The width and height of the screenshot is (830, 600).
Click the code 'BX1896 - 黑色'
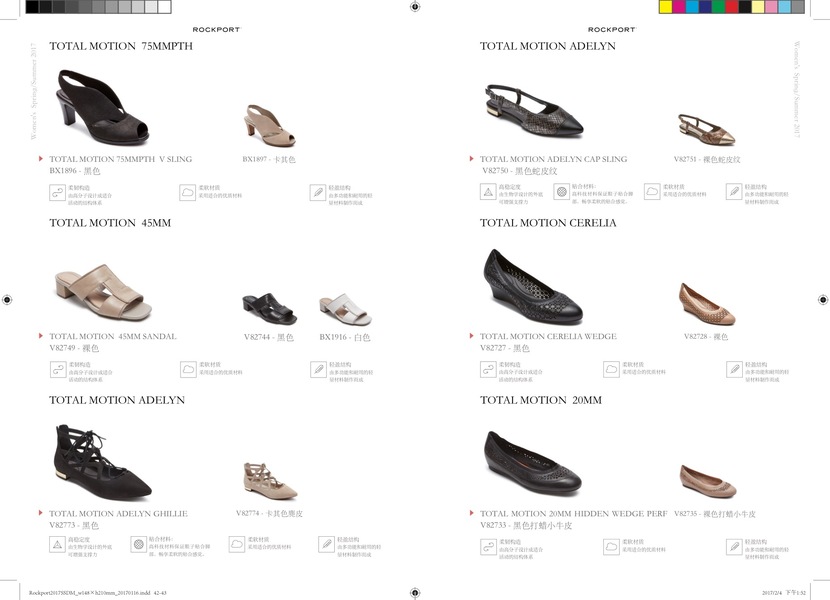point(75,171)
